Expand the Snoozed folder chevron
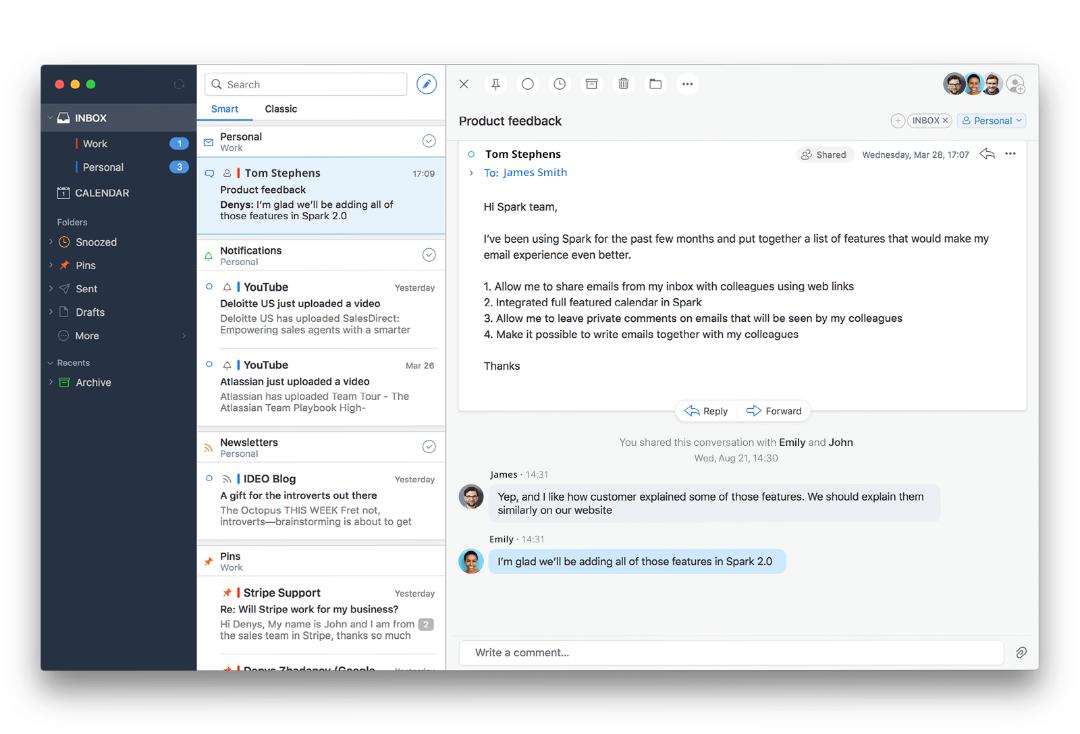This screenshot has width=1080, height=734. point(50,242)
